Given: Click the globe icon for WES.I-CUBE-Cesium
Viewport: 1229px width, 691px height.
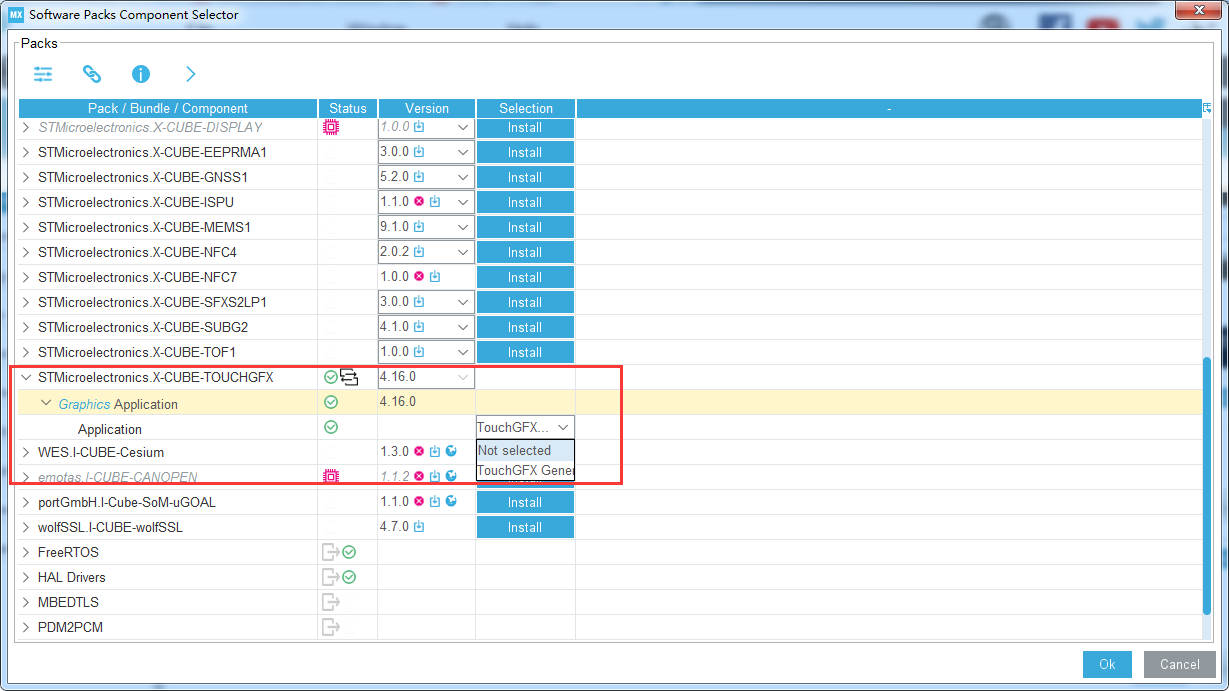Looking at the screenshot, I should tap(451, 452).
